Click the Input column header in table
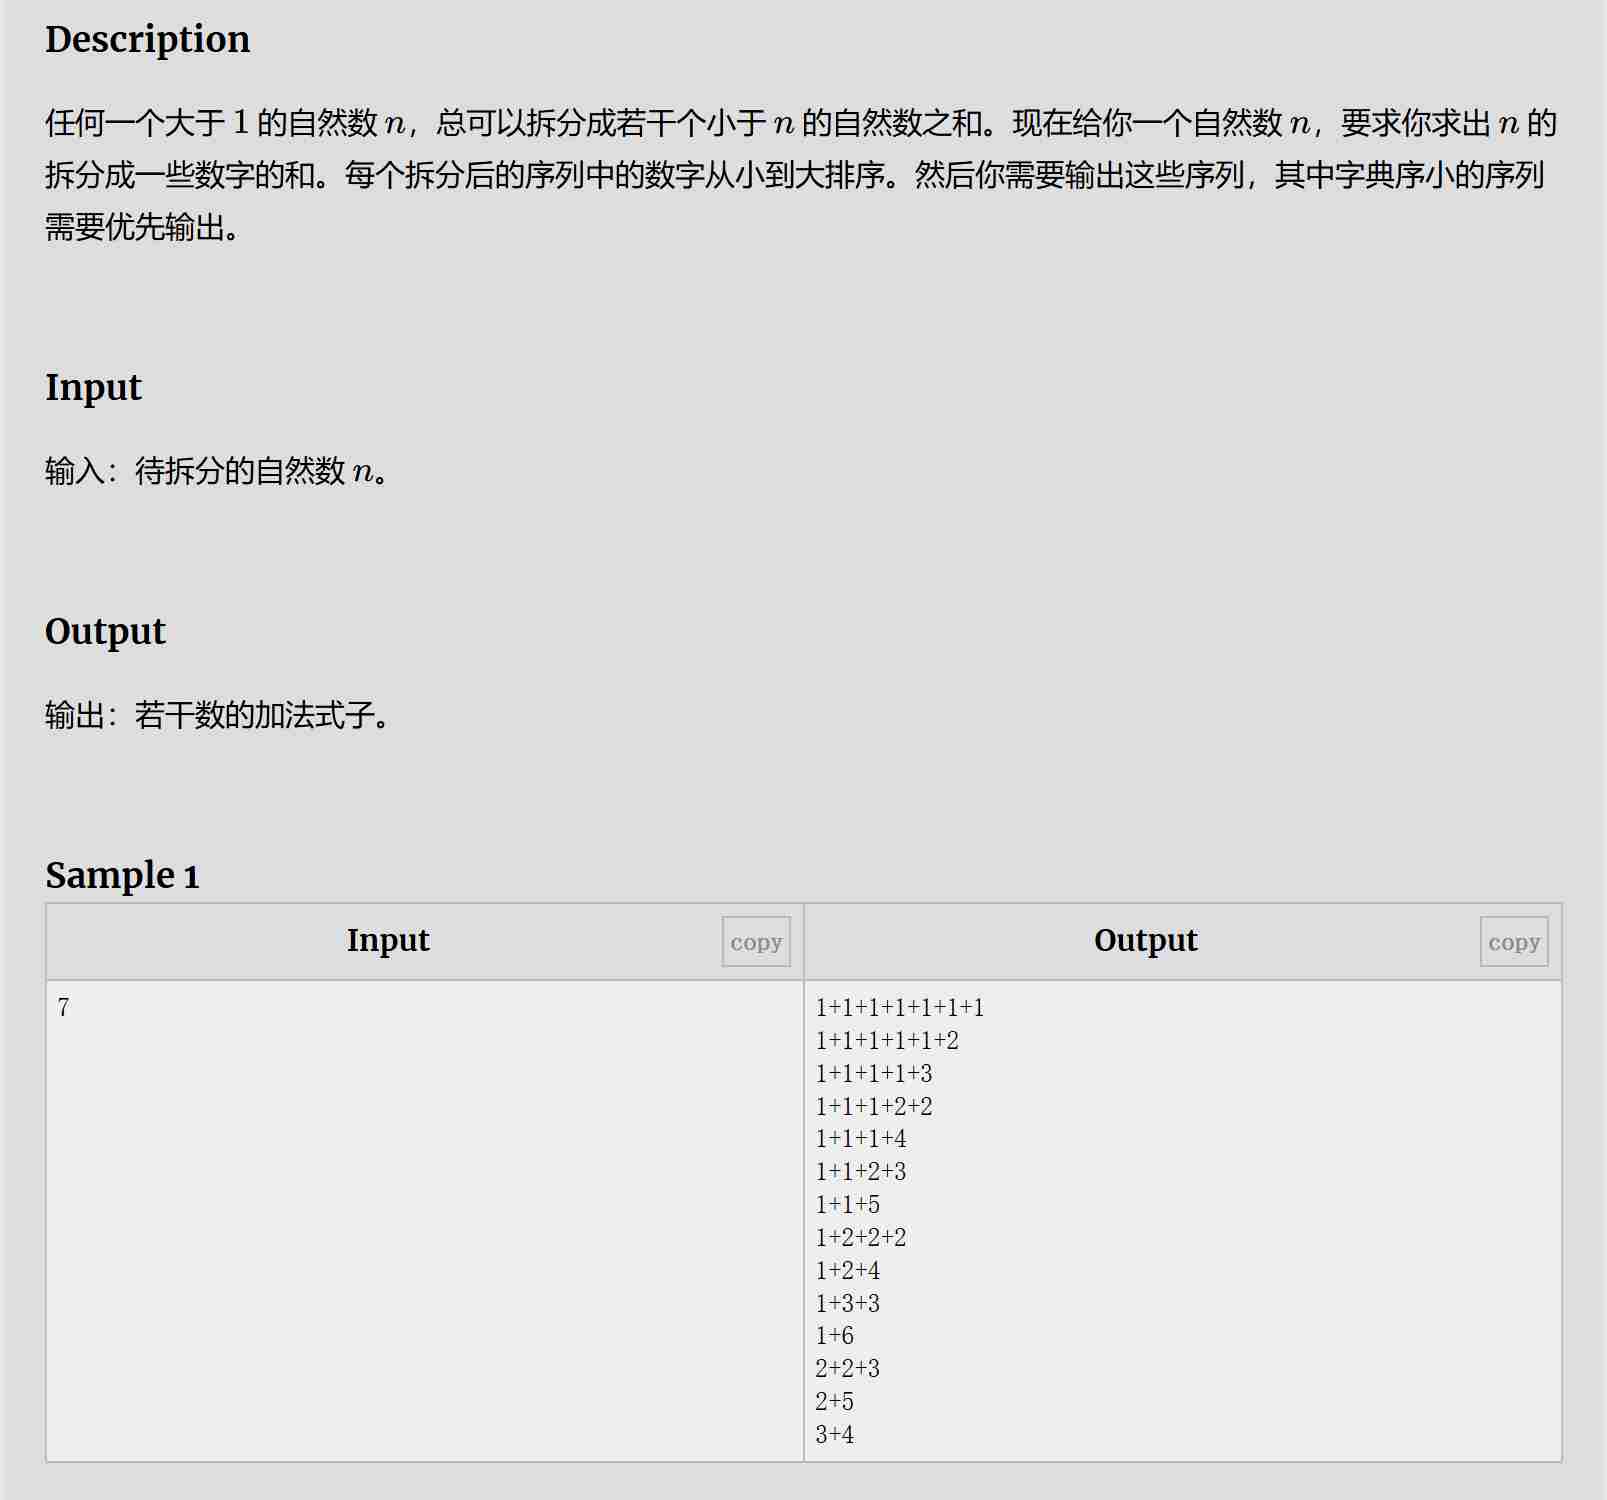Viewport: 1607px width, 1500px height. (388, 941)
